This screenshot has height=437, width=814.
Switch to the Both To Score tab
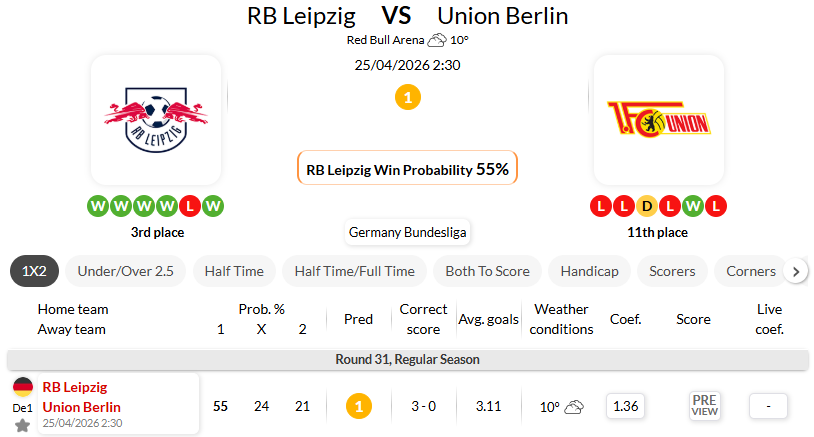pyautogui.click(x=489, y=271)
